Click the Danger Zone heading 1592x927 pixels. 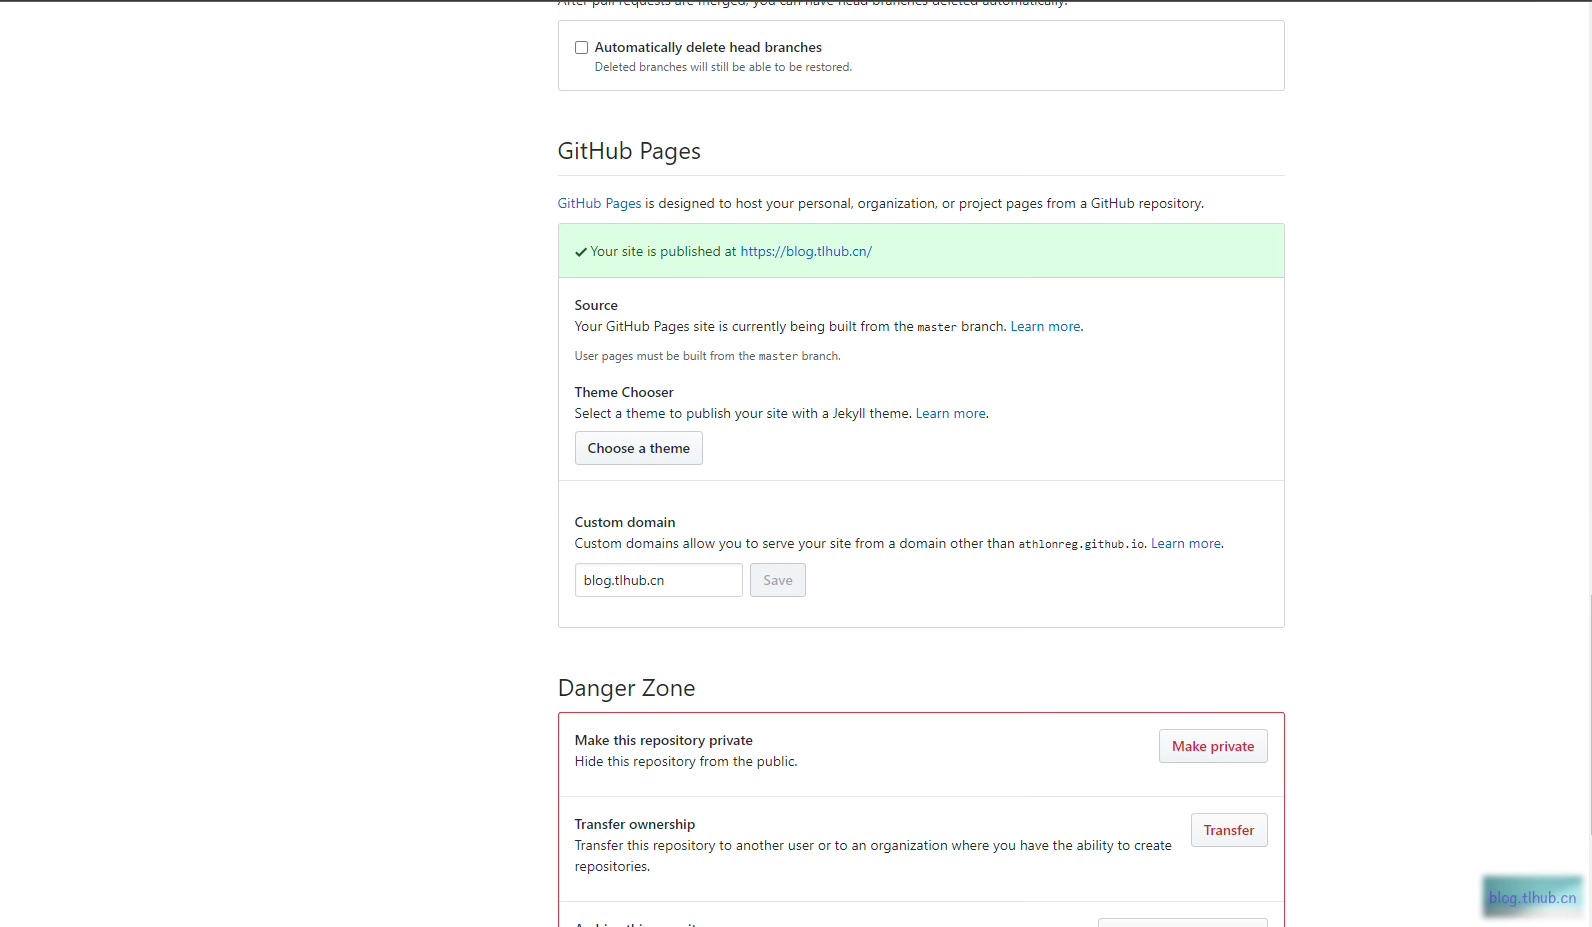(626, 688)
